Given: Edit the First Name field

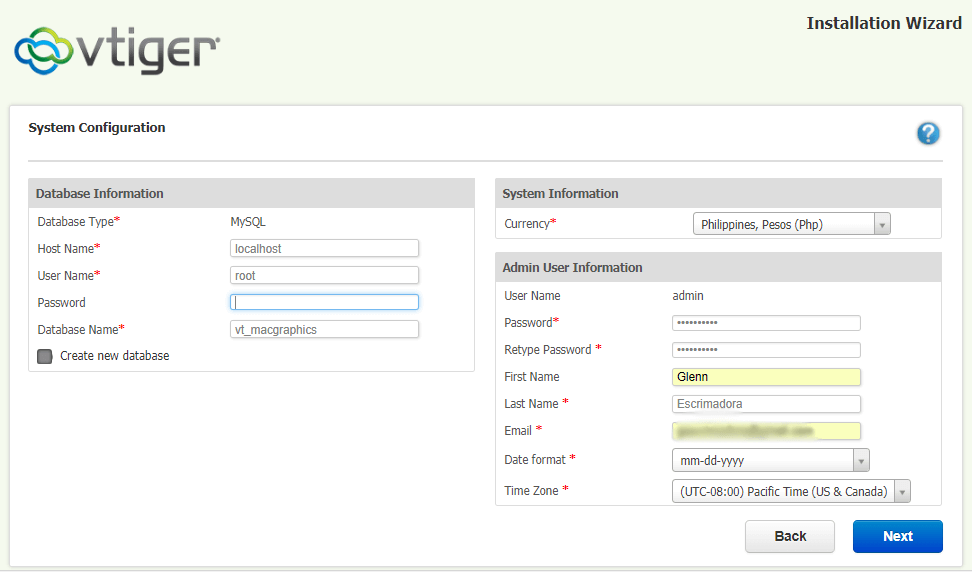Looking at the screenshot, I should click(x=766, y=377).
